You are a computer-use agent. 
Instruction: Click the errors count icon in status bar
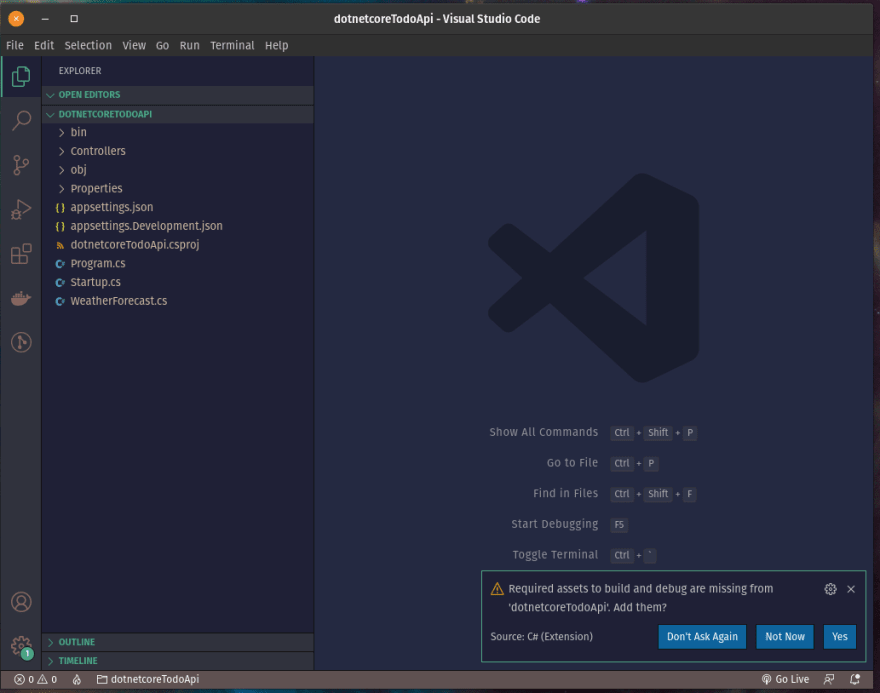pos(24,680)
